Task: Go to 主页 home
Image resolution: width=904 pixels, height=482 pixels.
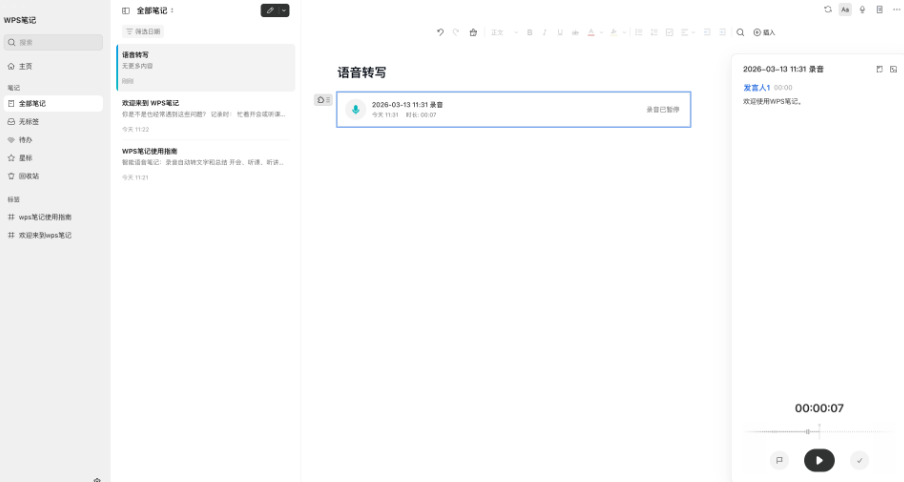Action: point(53,66)
